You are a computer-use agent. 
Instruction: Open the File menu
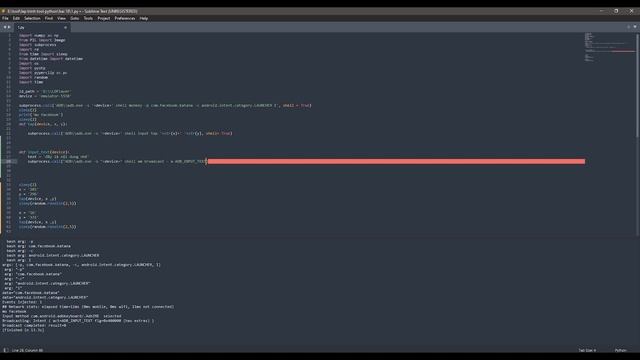click(x=5, y=18)
